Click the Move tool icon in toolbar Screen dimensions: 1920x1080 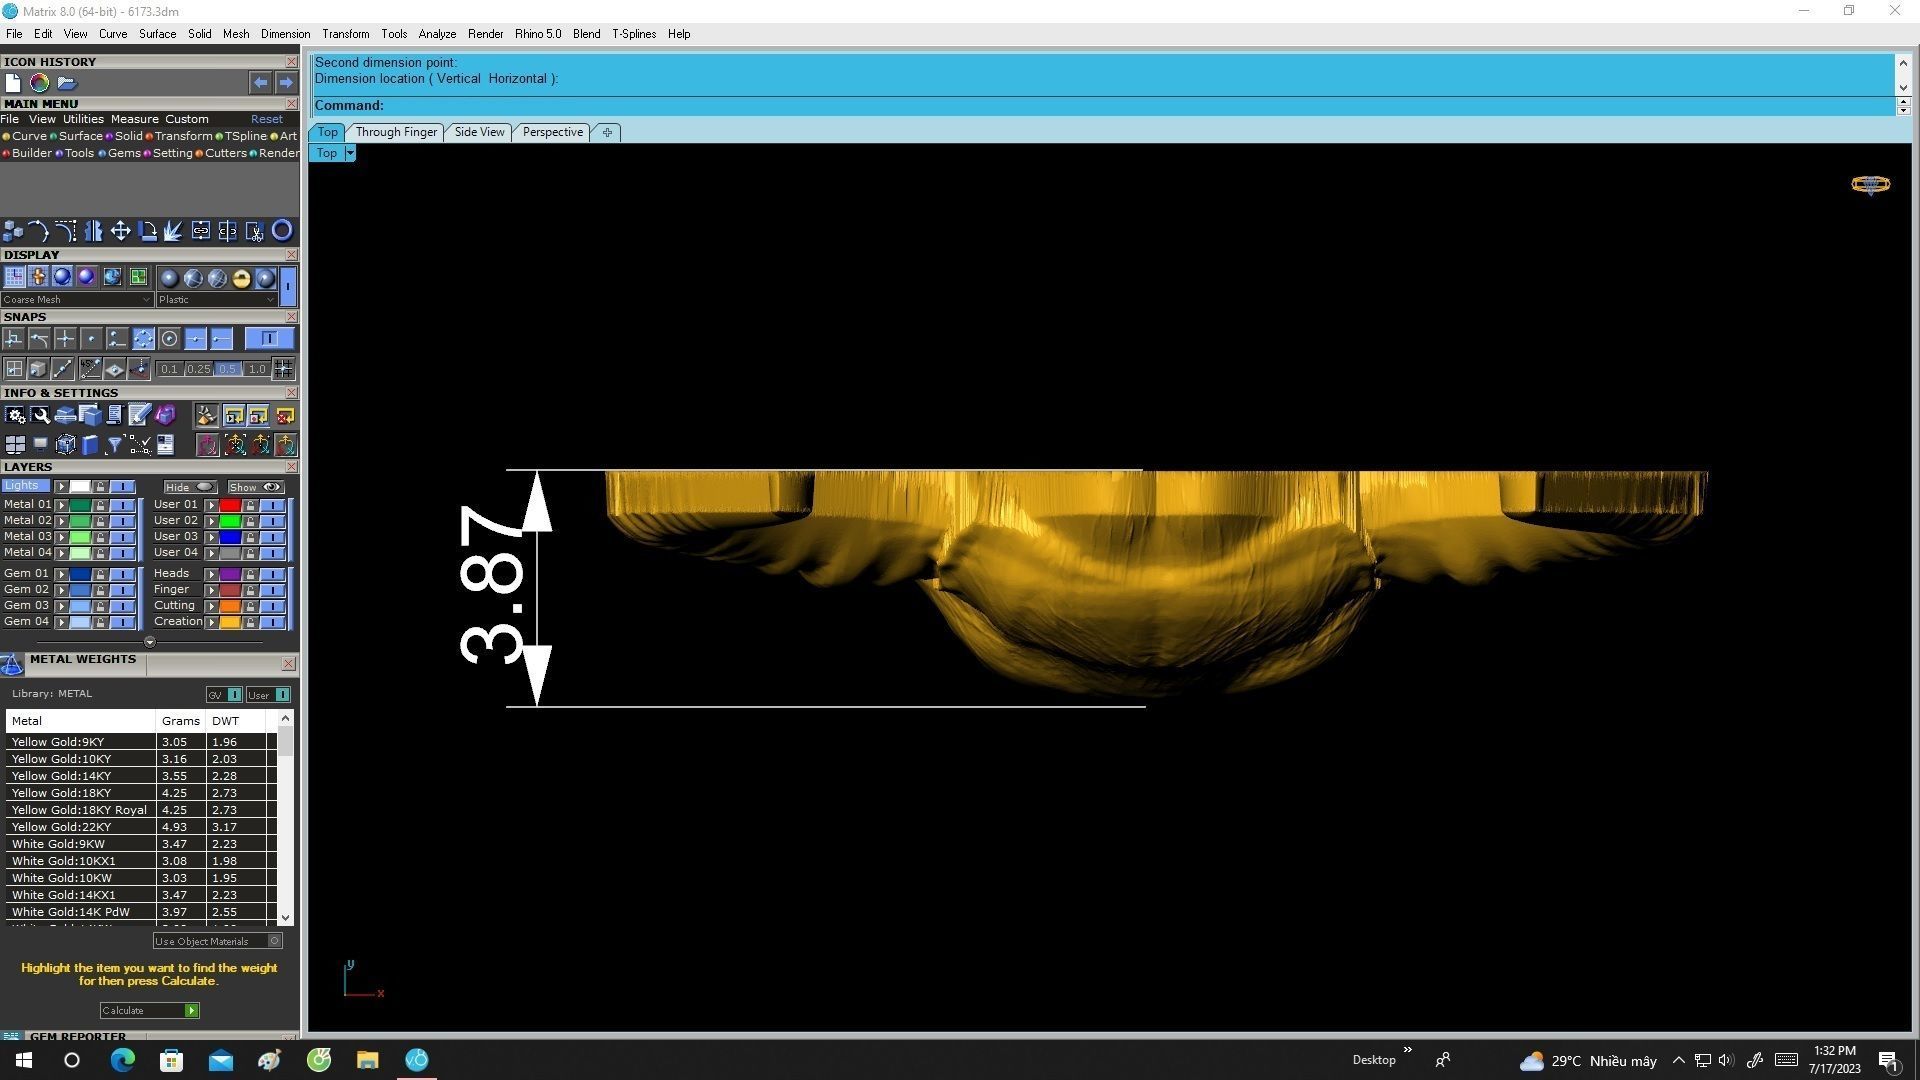click(120, 231)
